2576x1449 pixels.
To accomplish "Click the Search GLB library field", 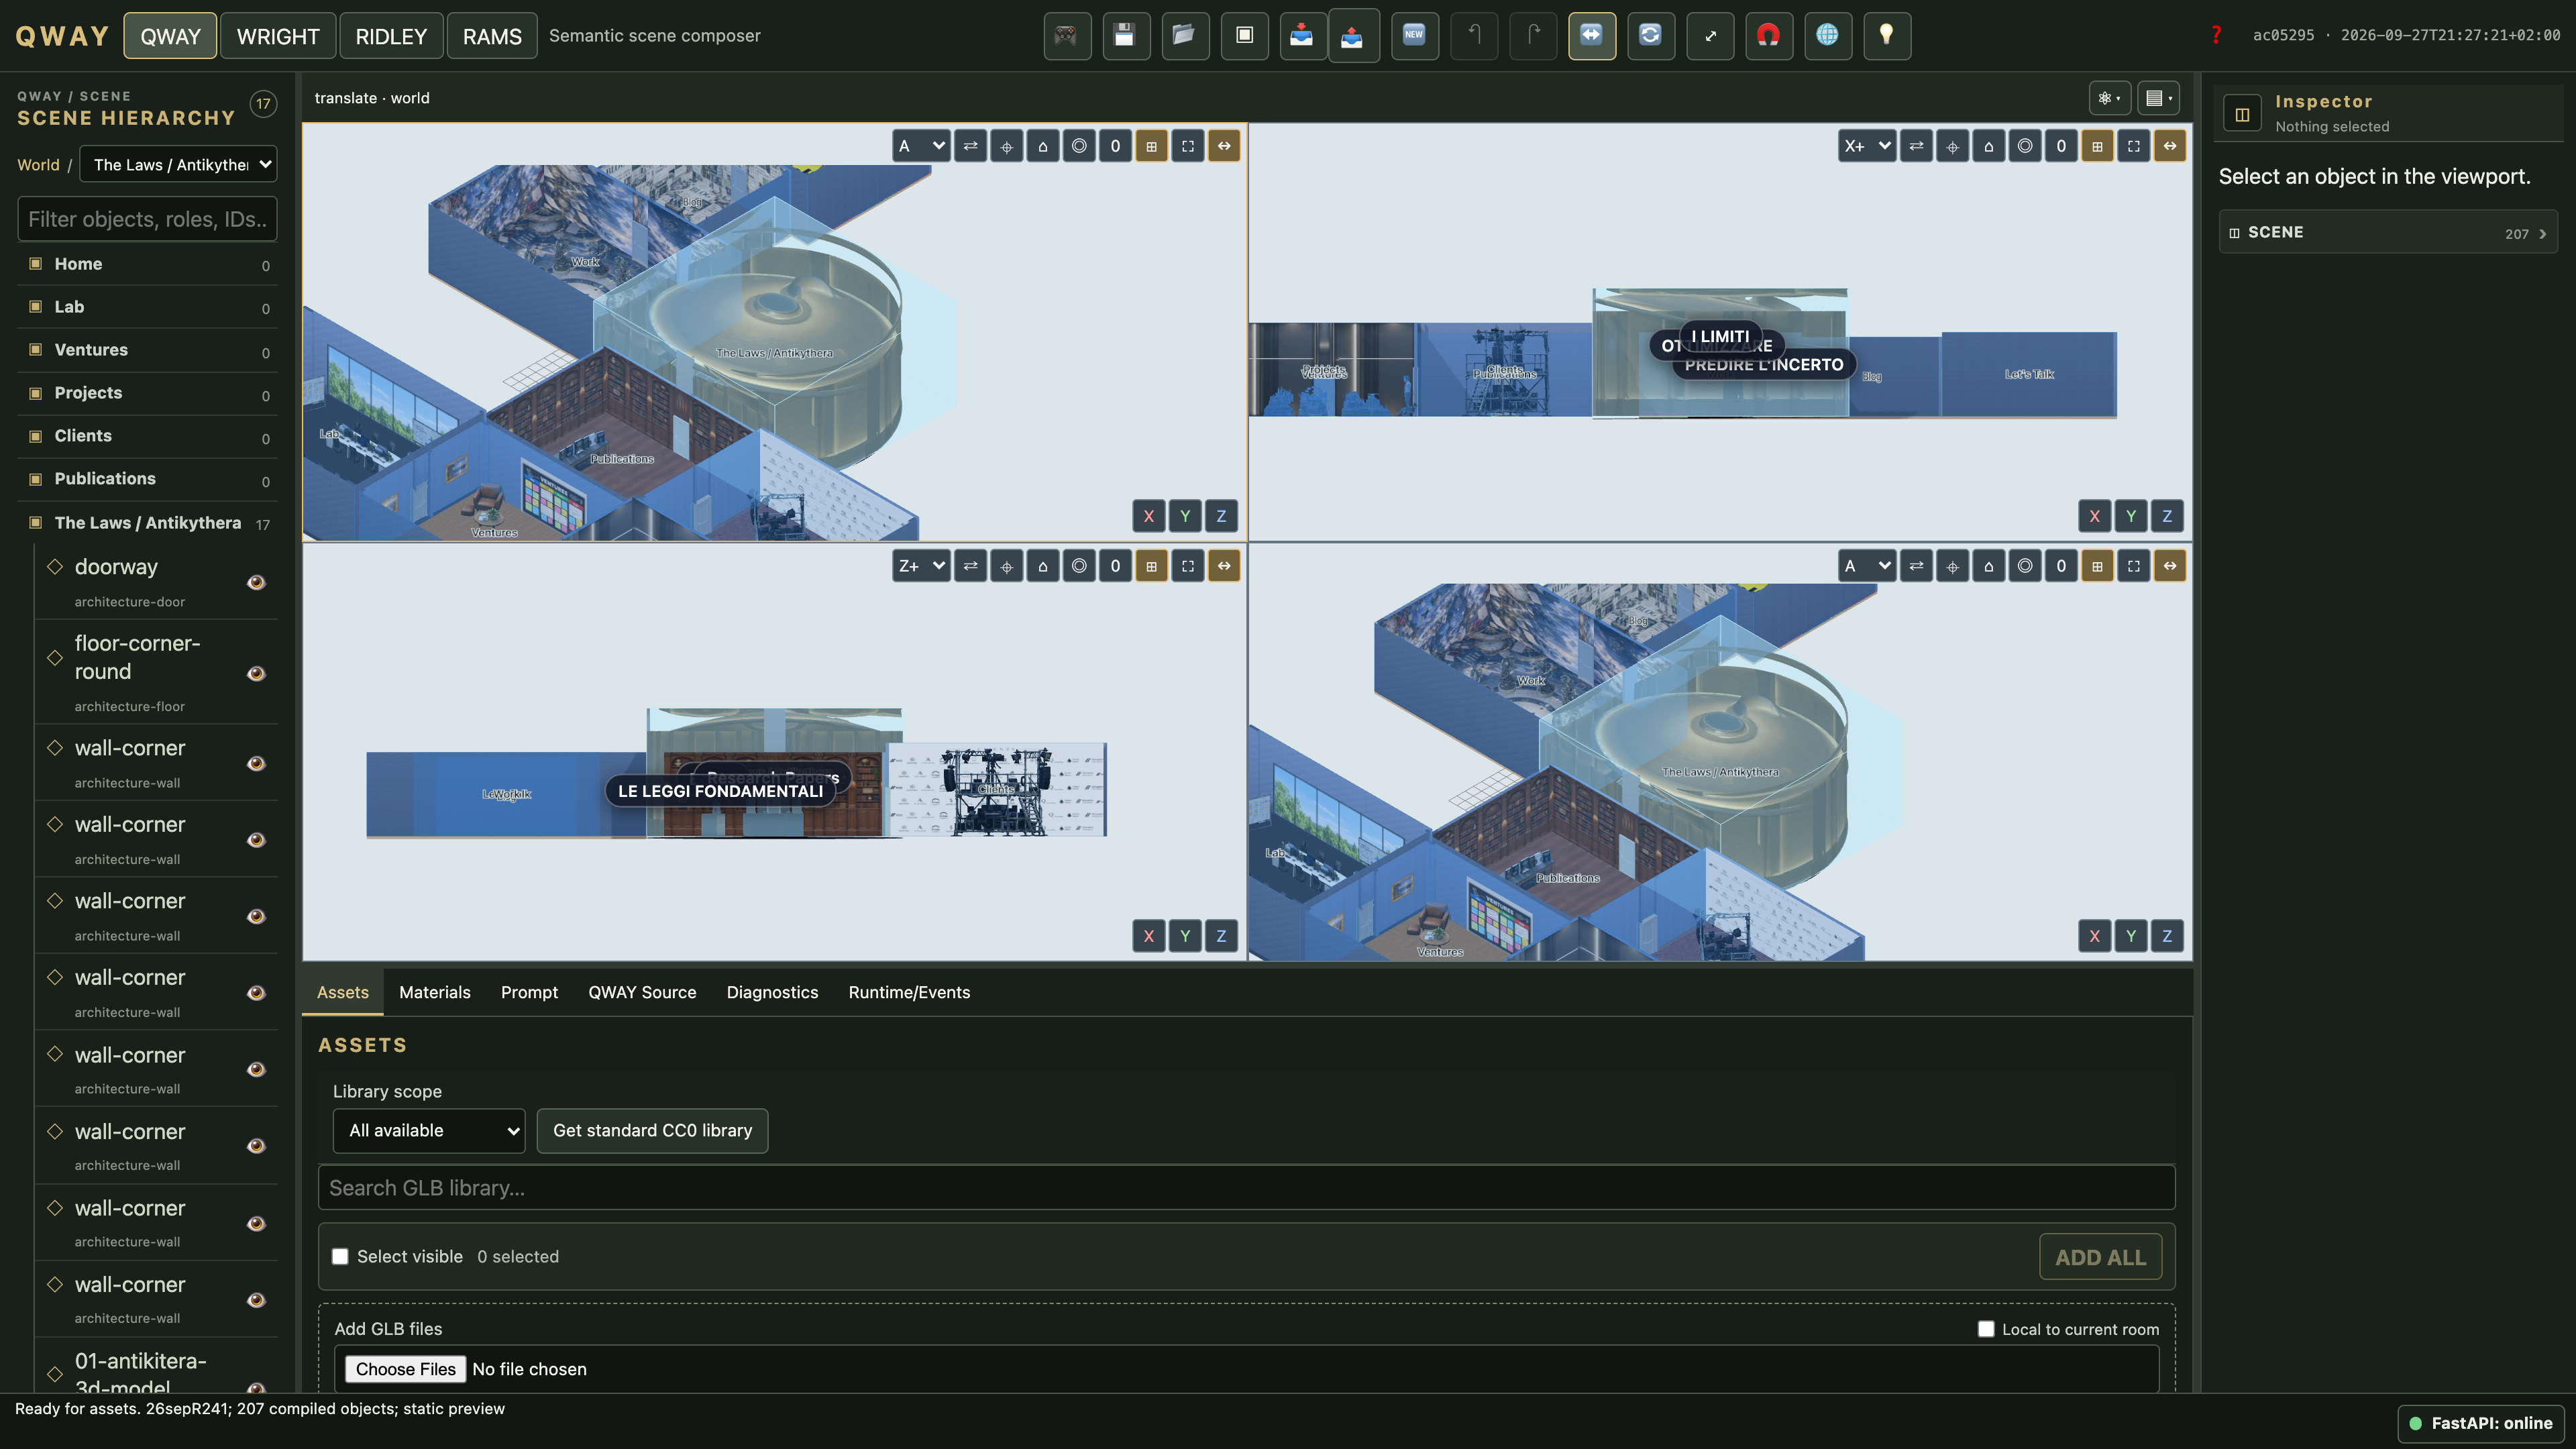I will coord(1246,1187).
